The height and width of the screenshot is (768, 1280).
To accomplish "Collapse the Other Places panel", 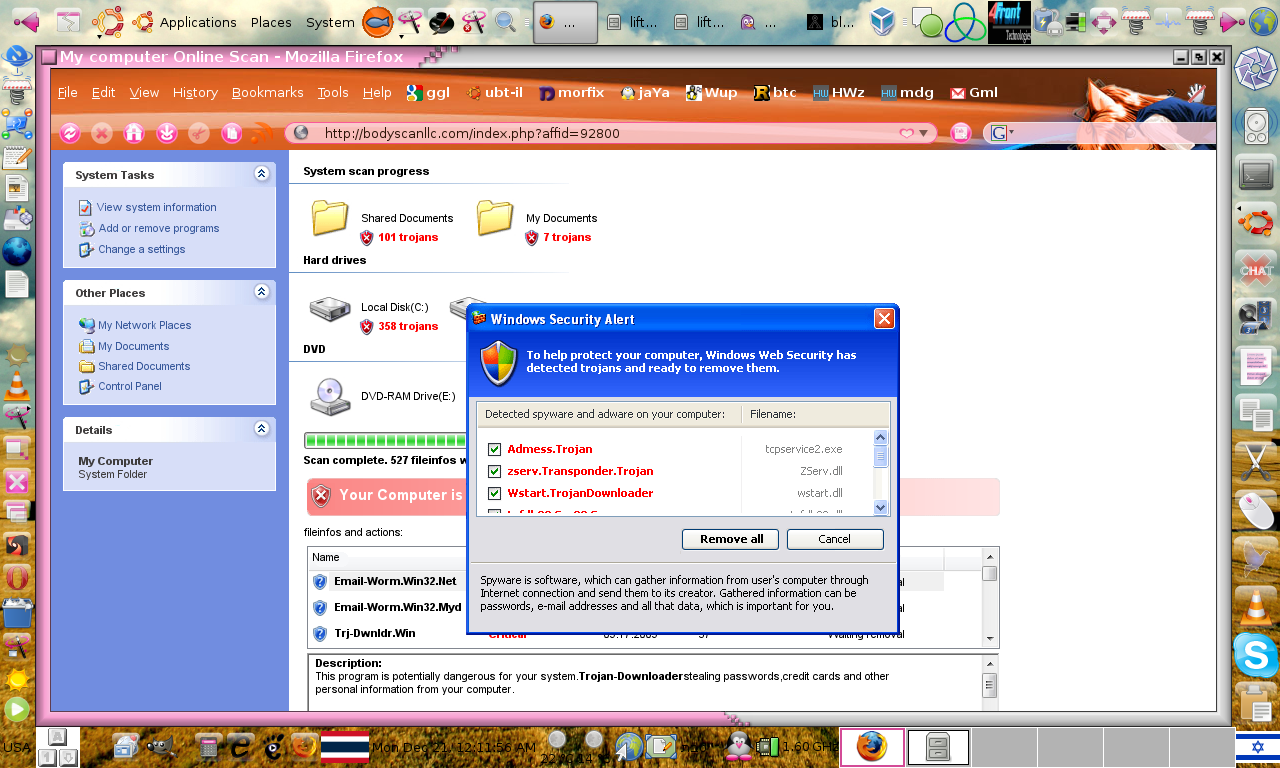I will (261, 292).
